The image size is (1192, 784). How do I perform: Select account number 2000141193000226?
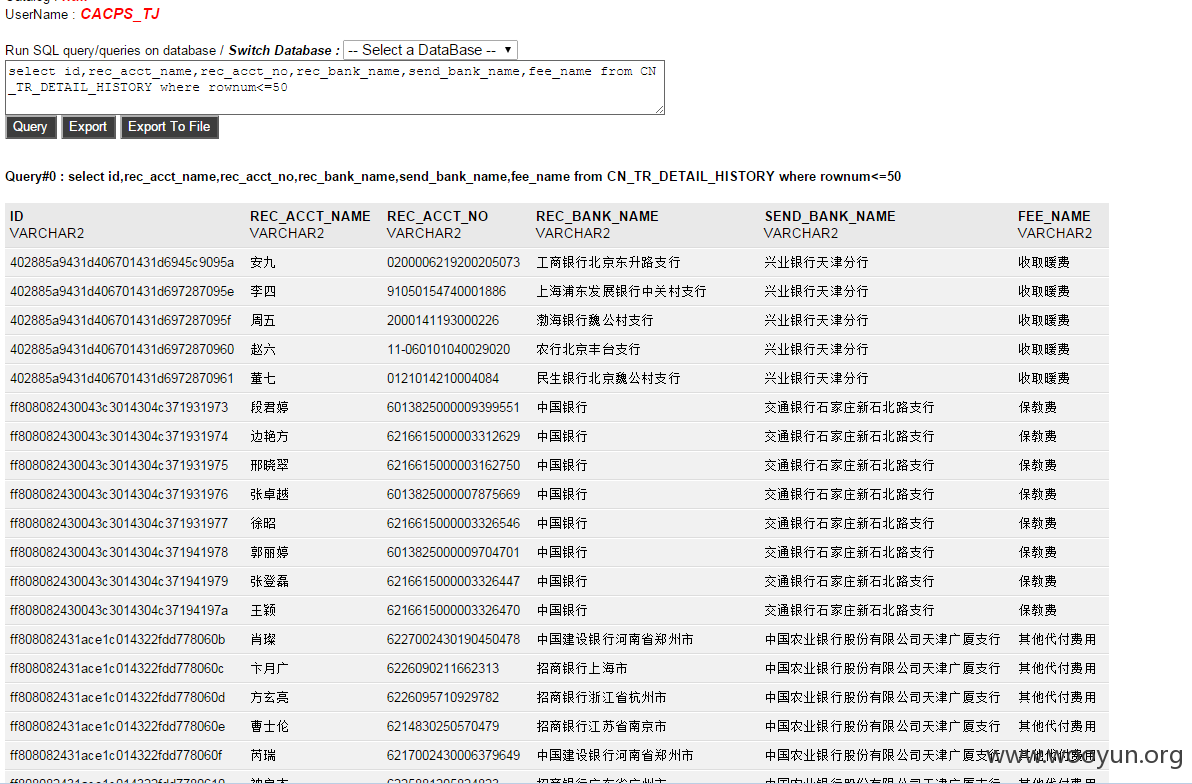442,320
